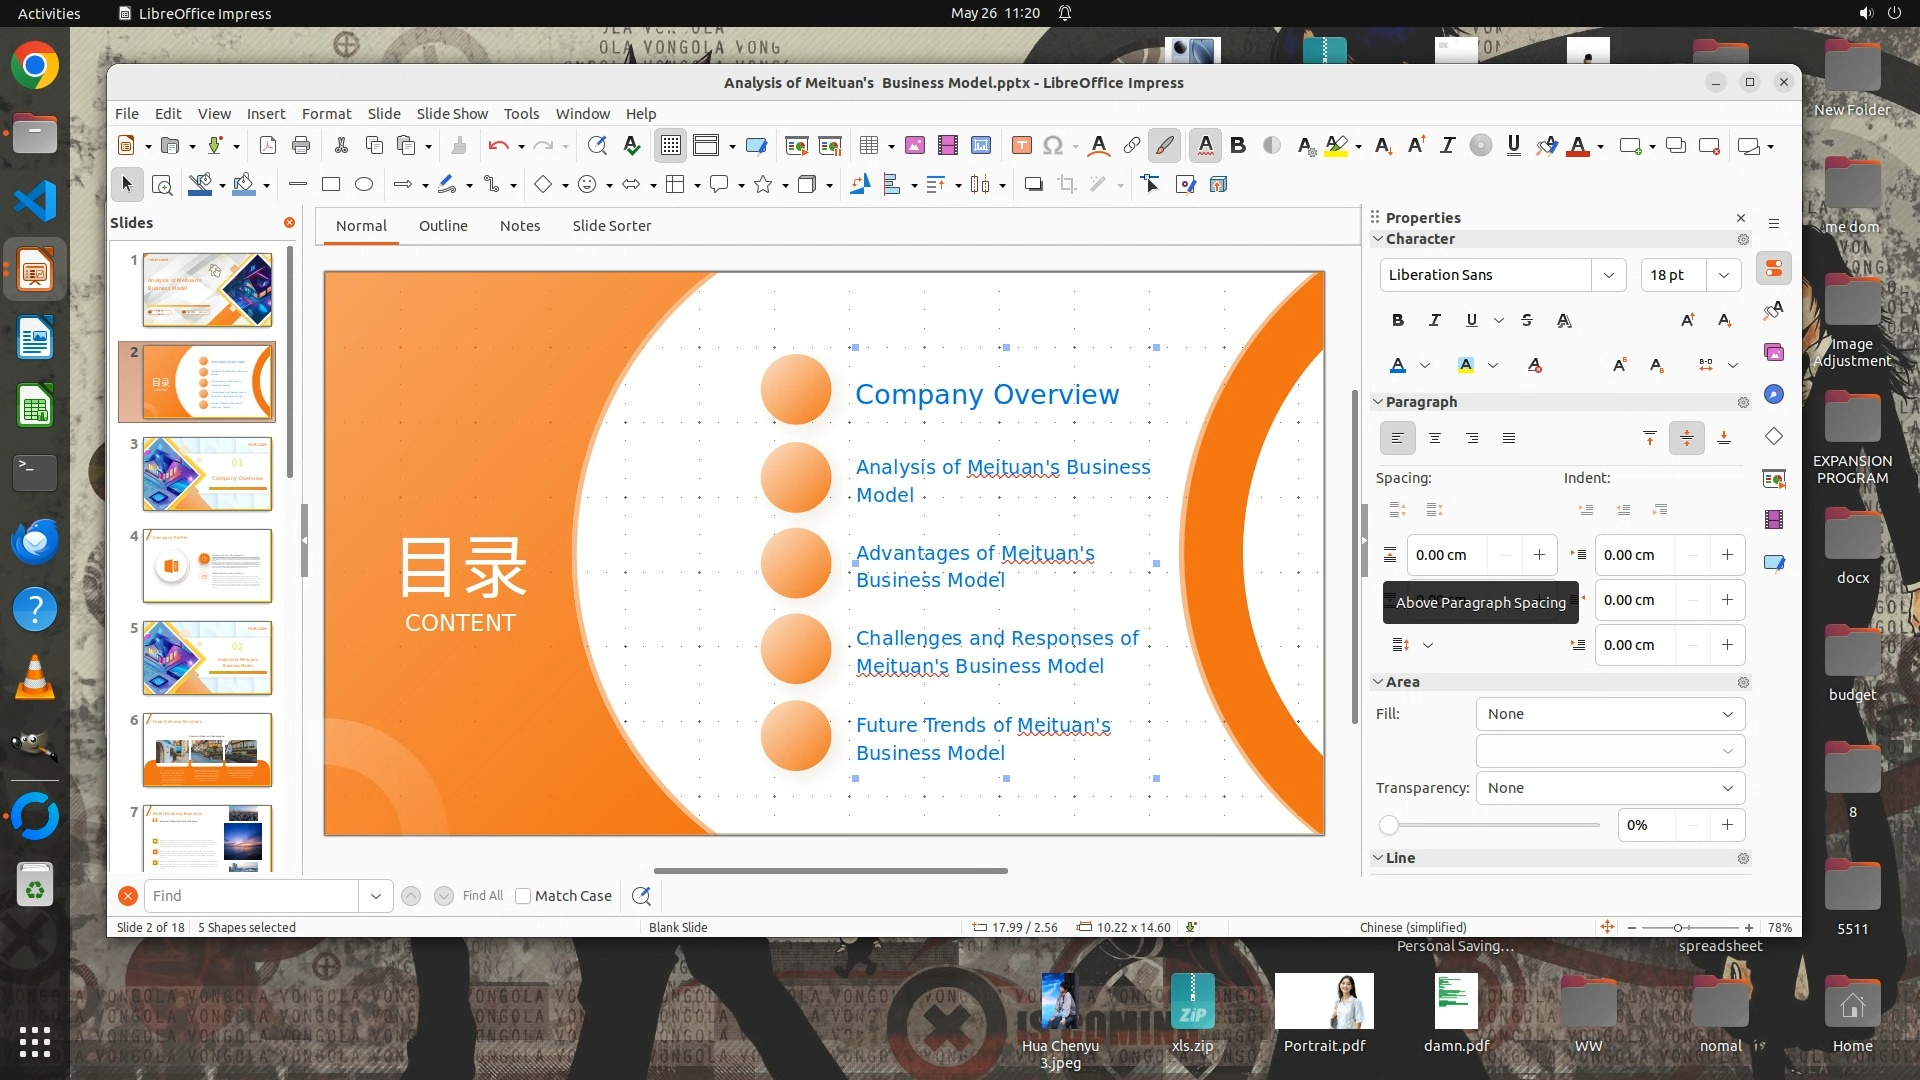
Task: Toggle Bold in the sidebar Character panel
Action: point(1398,321)
